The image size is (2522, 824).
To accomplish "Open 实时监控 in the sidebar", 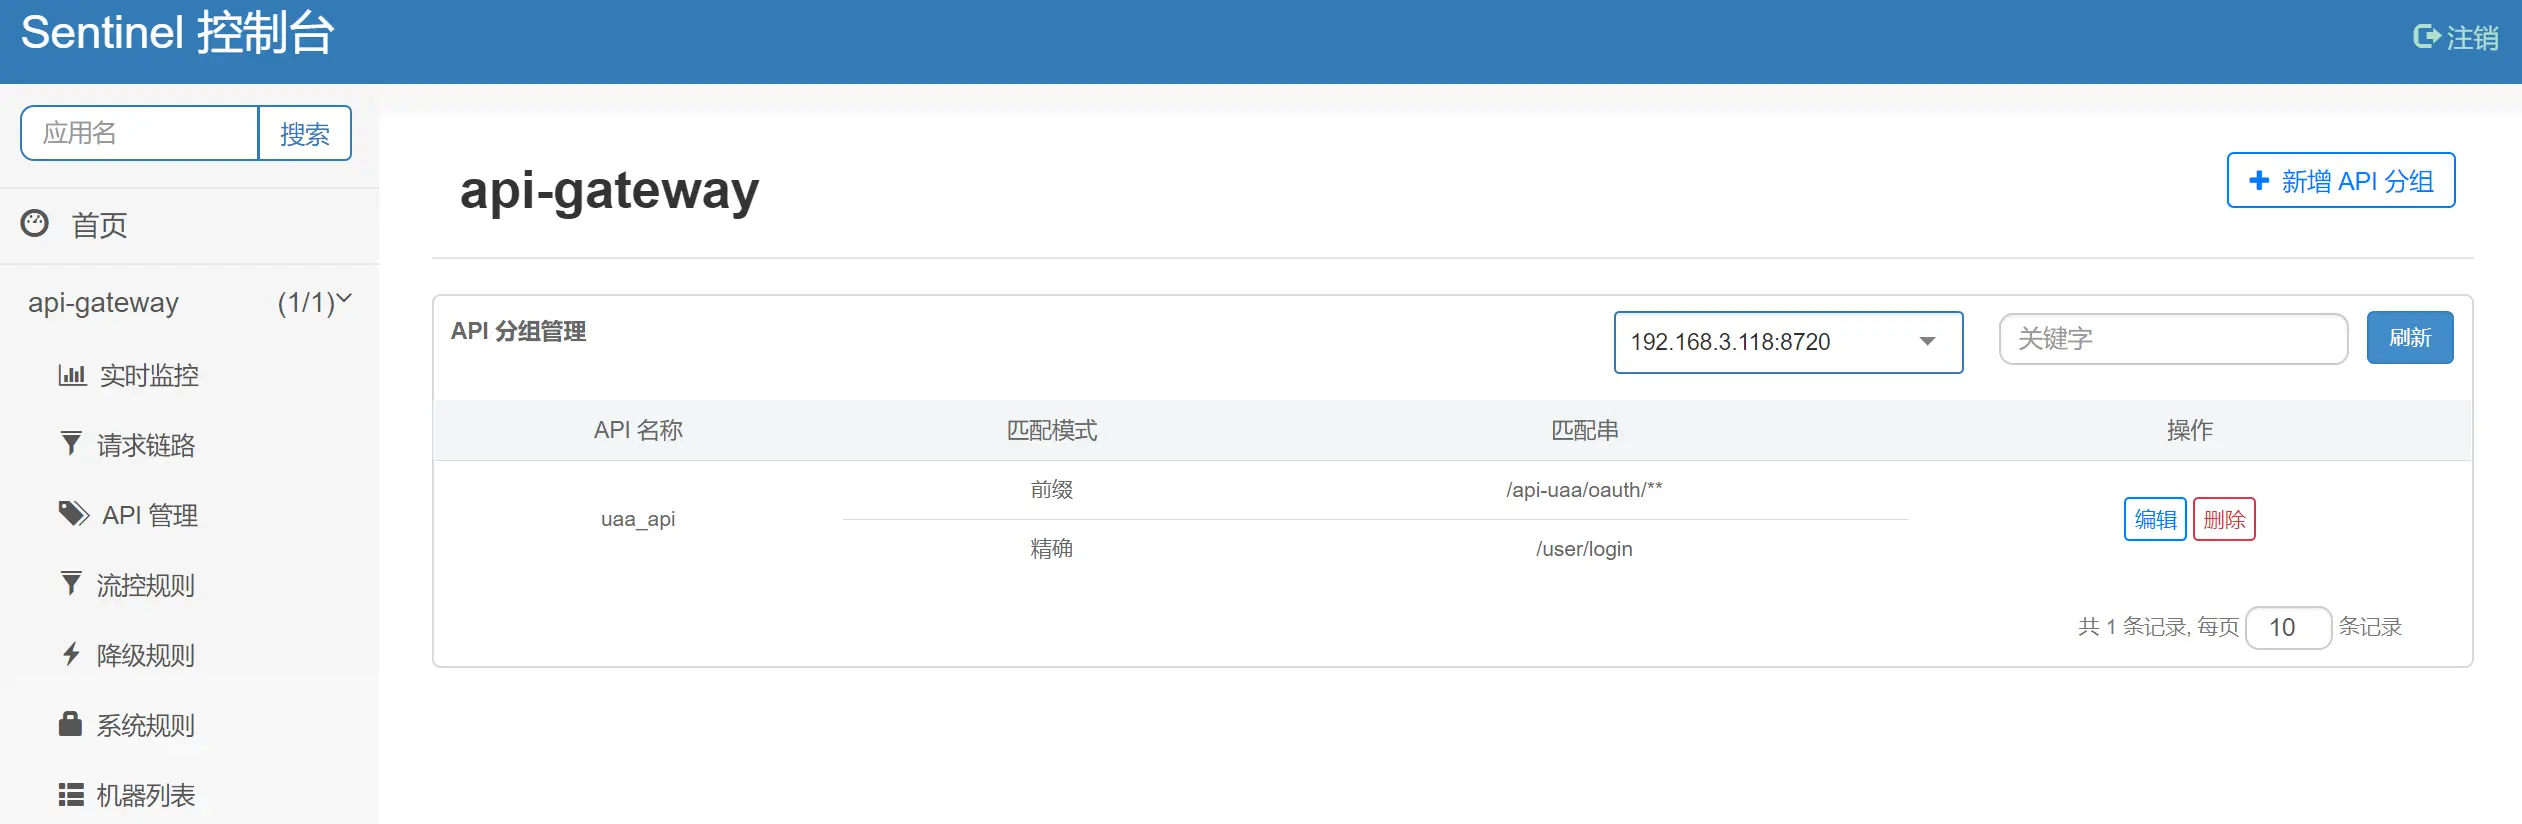I will click(149, 375).
